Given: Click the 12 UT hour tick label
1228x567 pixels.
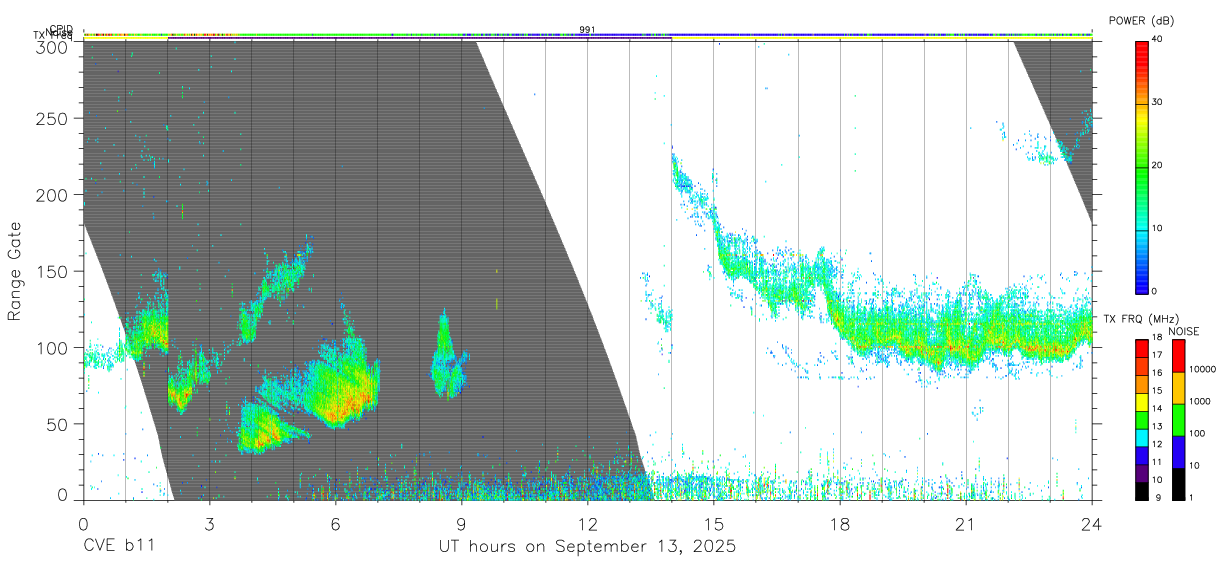Looking at the screenshot, I should coord(588,524).
